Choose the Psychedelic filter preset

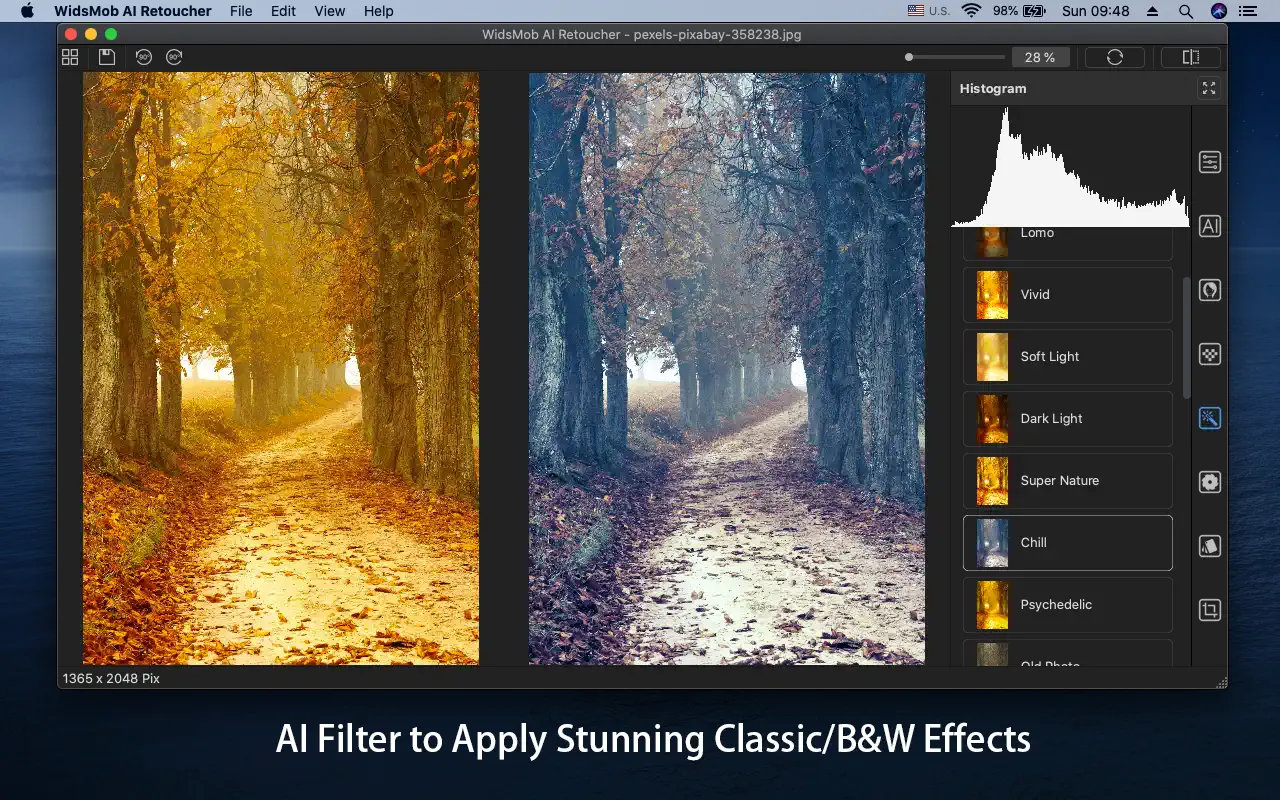pos(1067,605)
